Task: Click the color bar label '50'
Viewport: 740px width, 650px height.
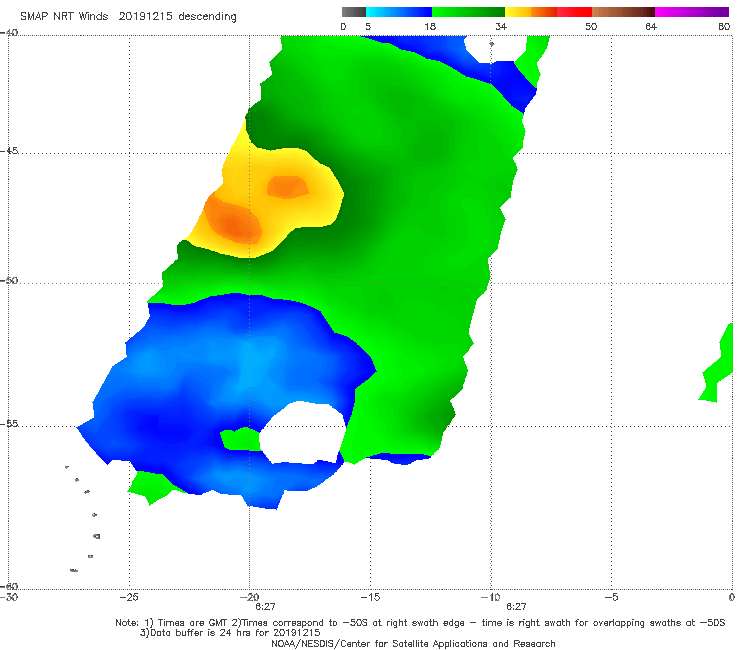Action: click(x=591, y=27)
